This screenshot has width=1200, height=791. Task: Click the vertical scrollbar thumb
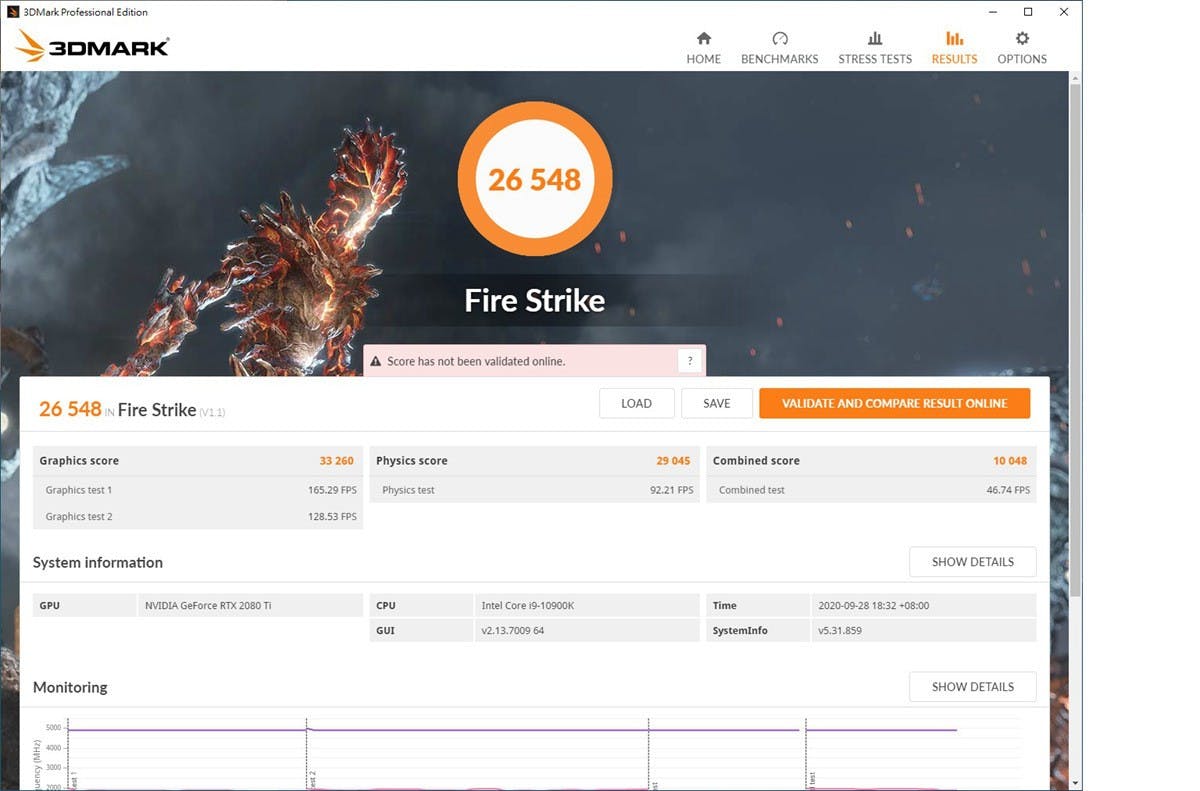tap(1075, 340)
